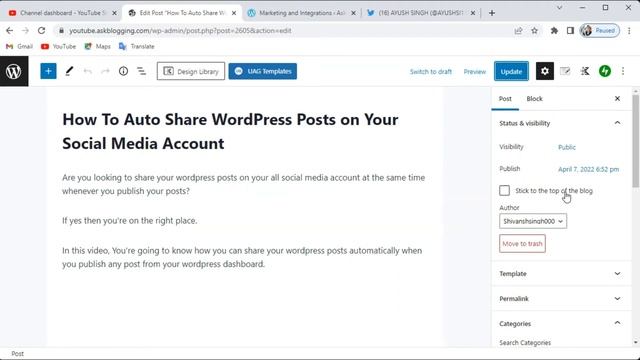Open a new browser tab
This screenshot has height=360, width=640.
point(492,13)
